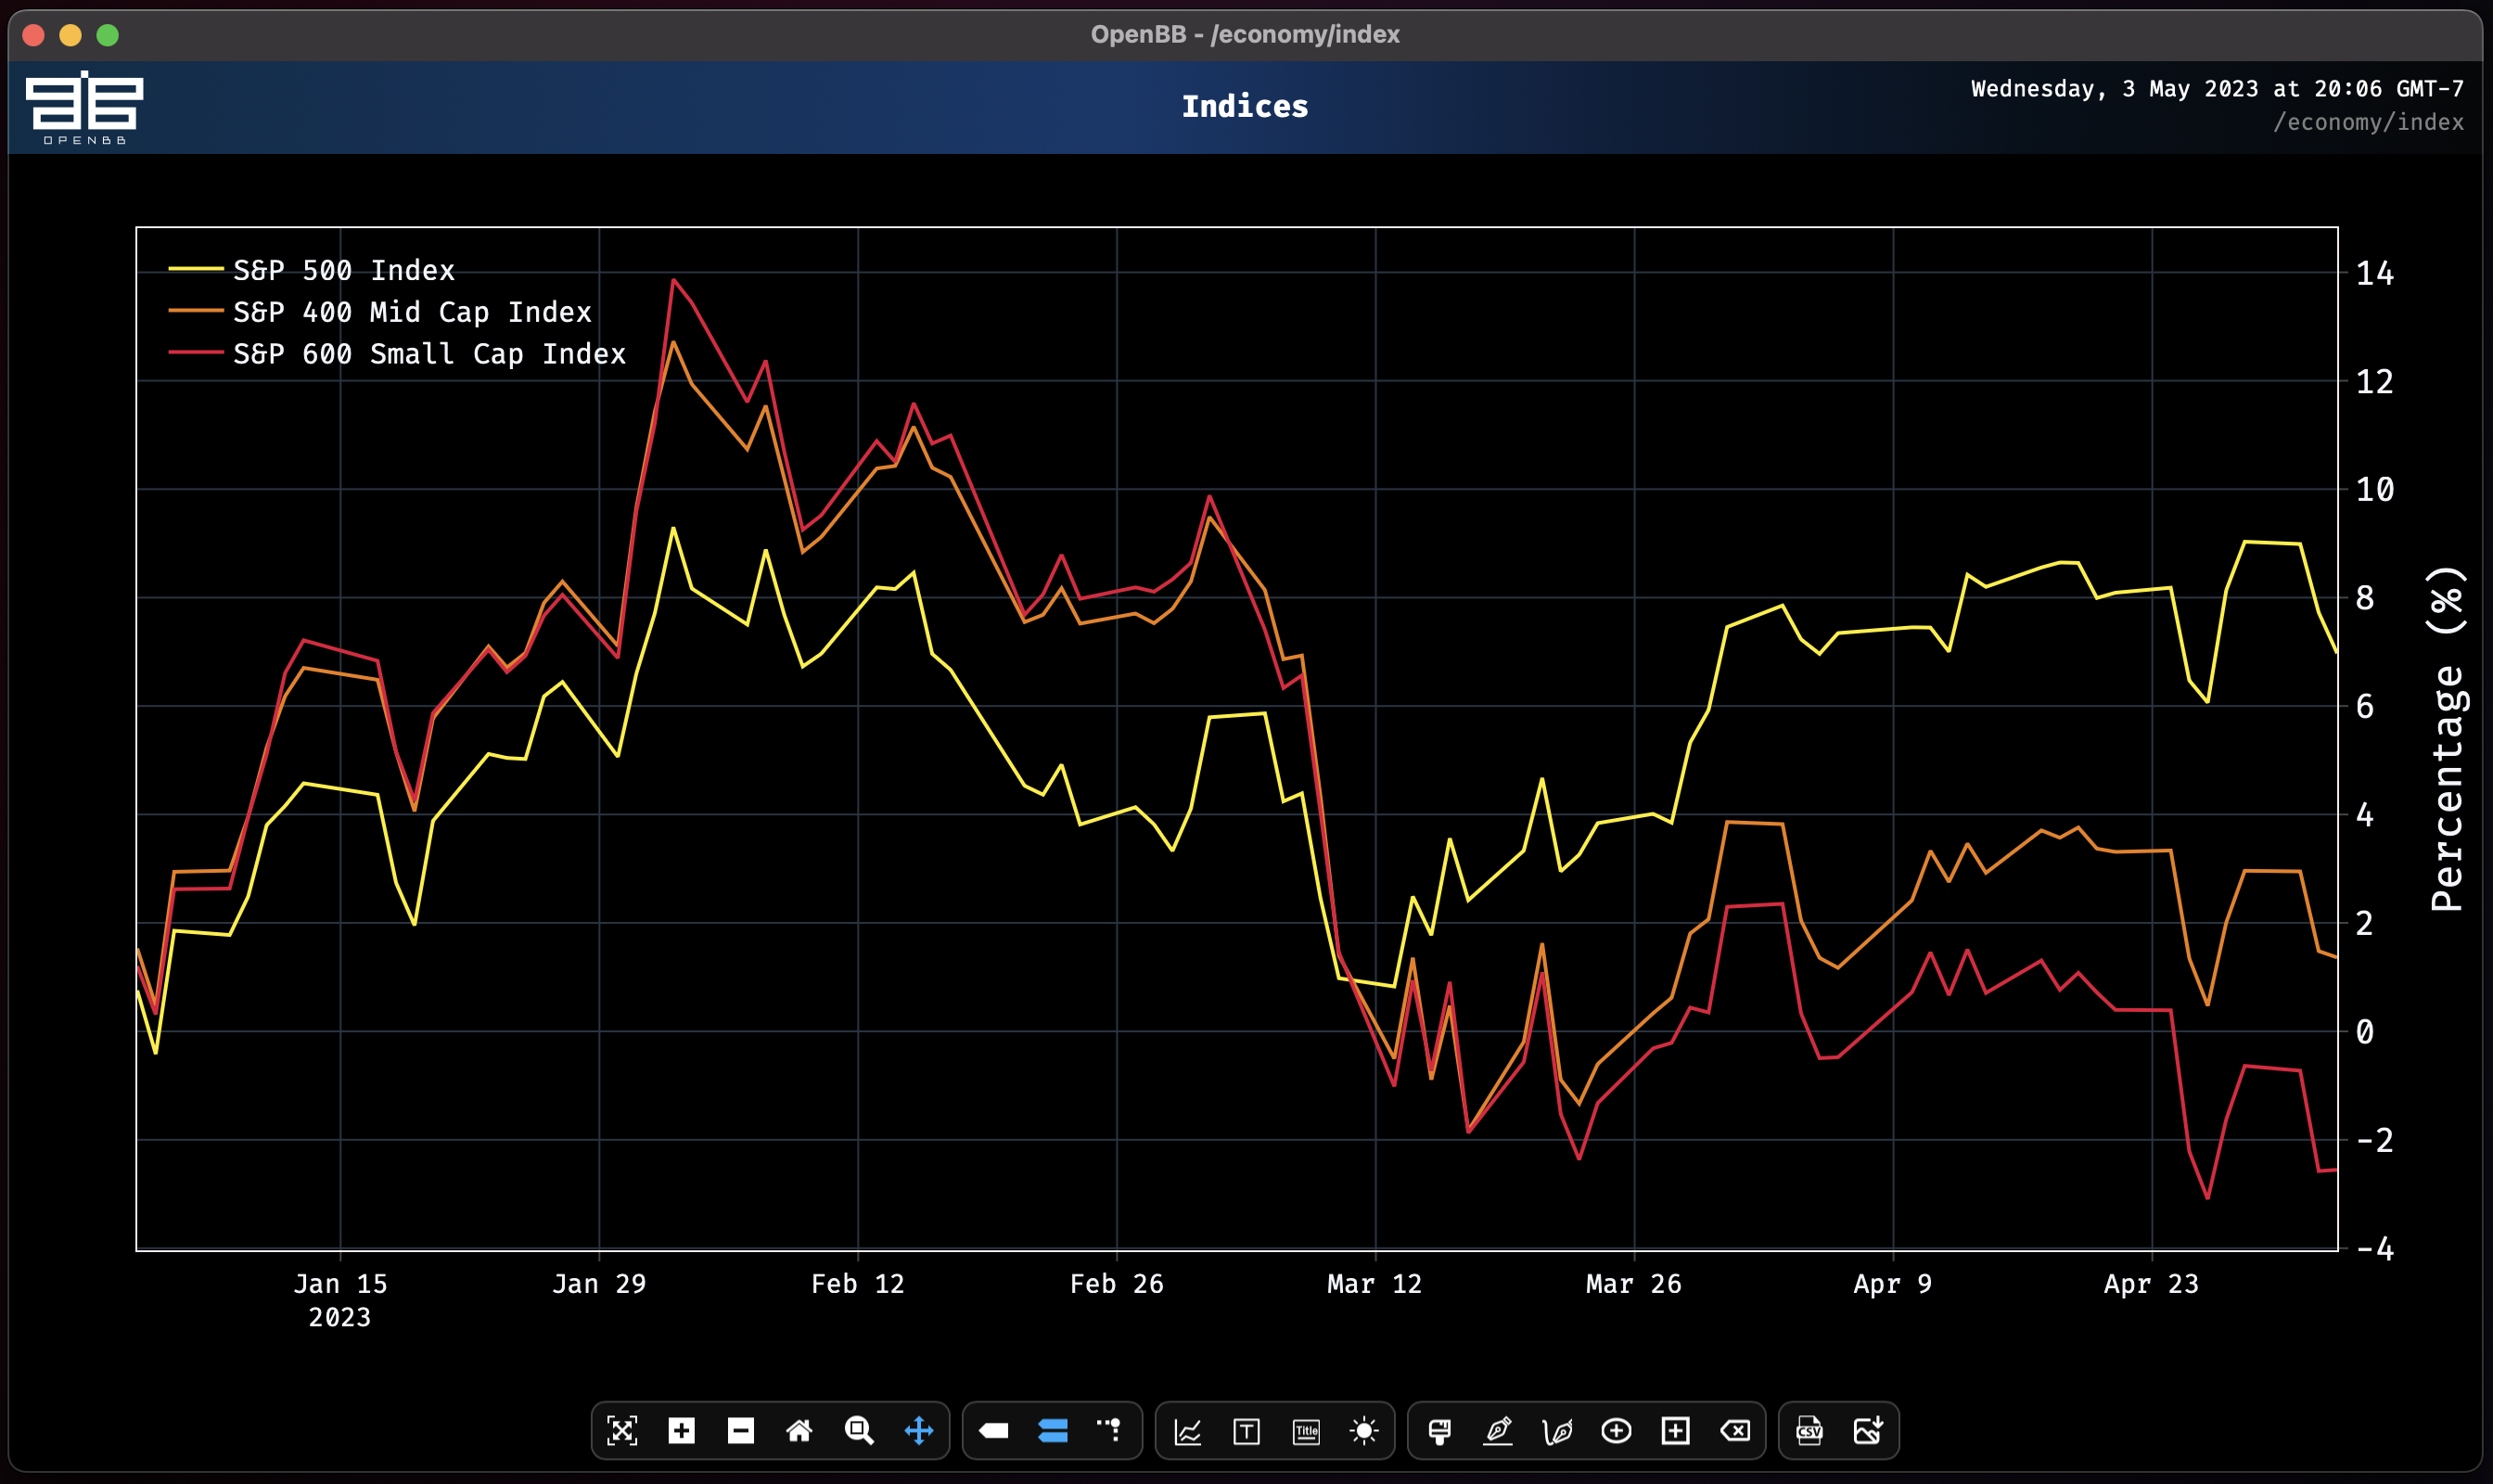Viewport: 2493px width, 1484px height.
Task: Click the -4 y-axis tick label
Action: point(2375,1249)
